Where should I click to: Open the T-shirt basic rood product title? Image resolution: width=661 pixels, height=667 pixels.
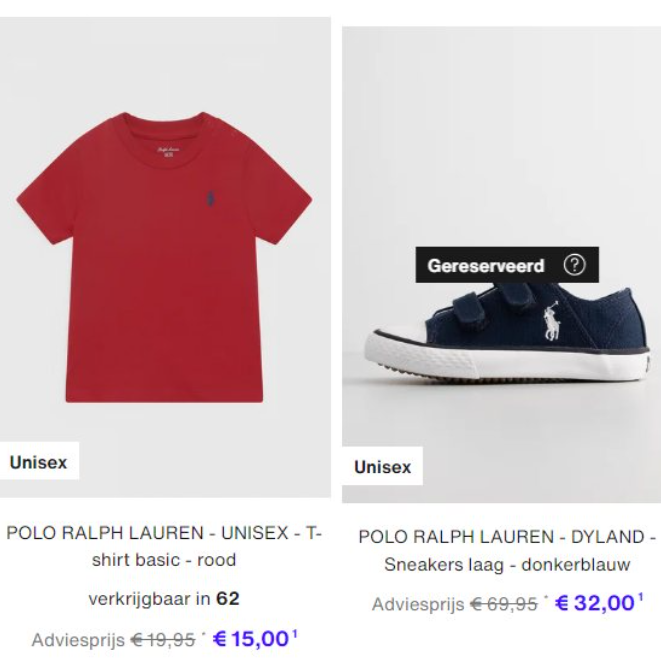coord(164,546)
